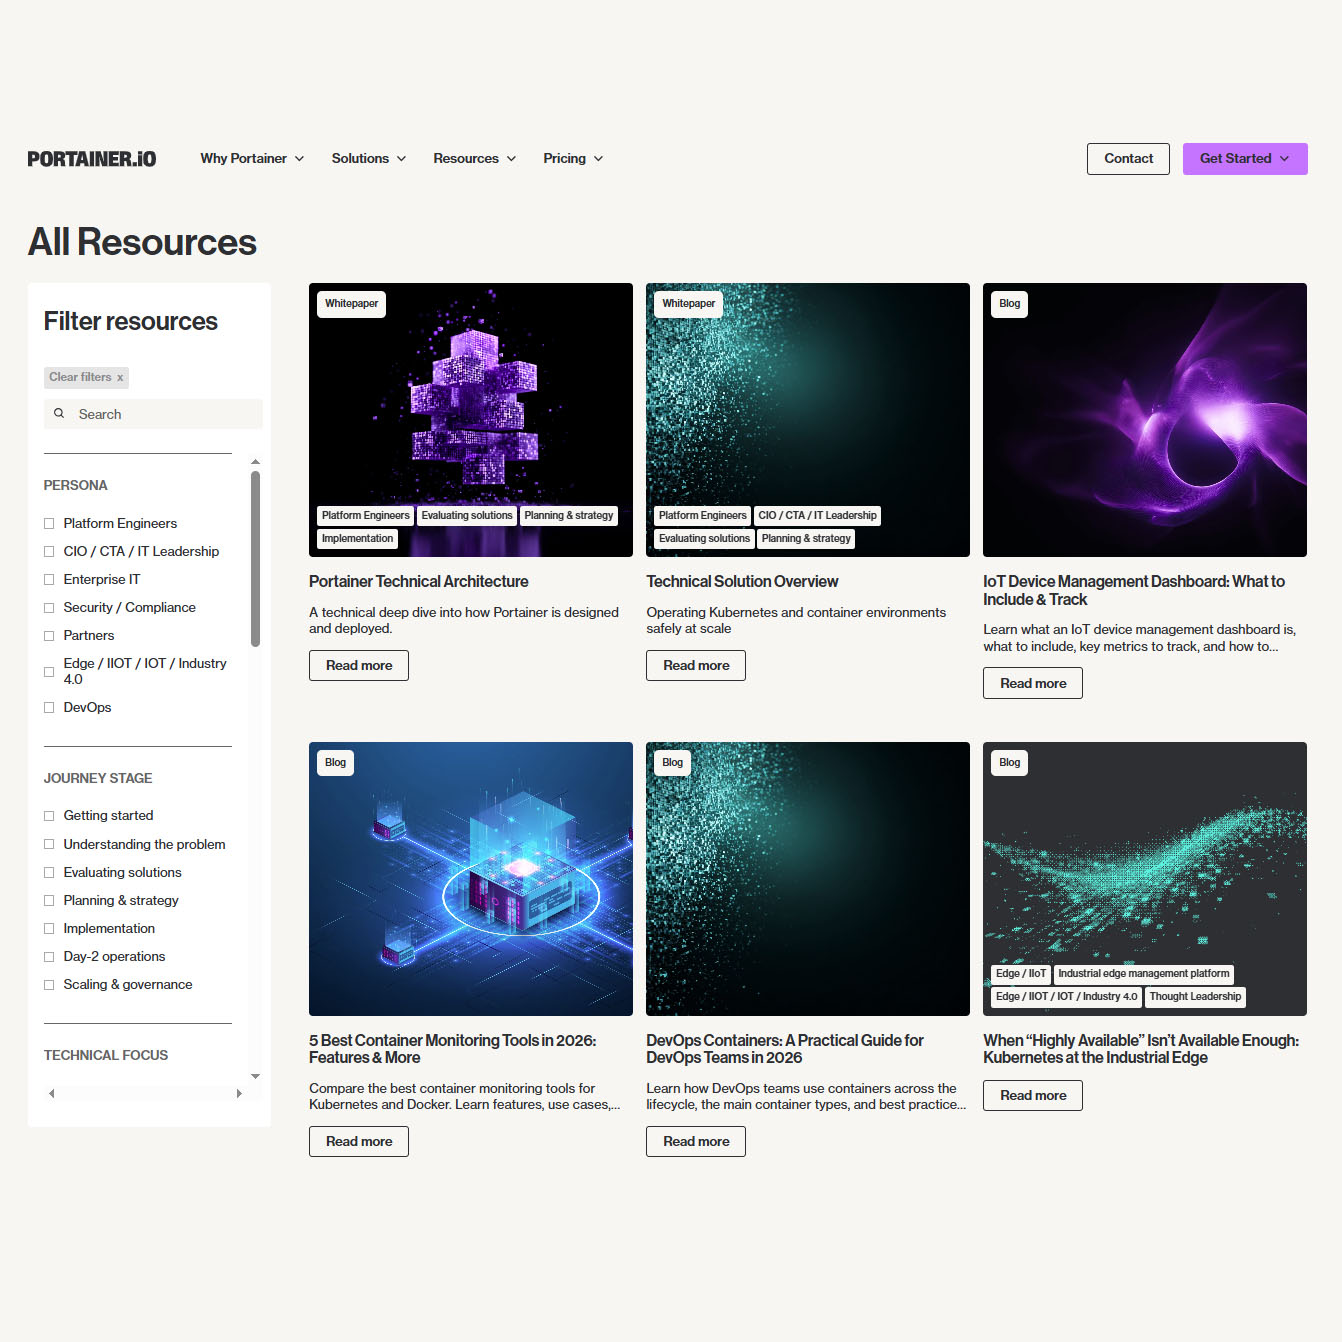Viewport: 1342px width, 1342px height.
Task: Select the Implementation journey stage checkbox
Action: click(x=49, y=928)
